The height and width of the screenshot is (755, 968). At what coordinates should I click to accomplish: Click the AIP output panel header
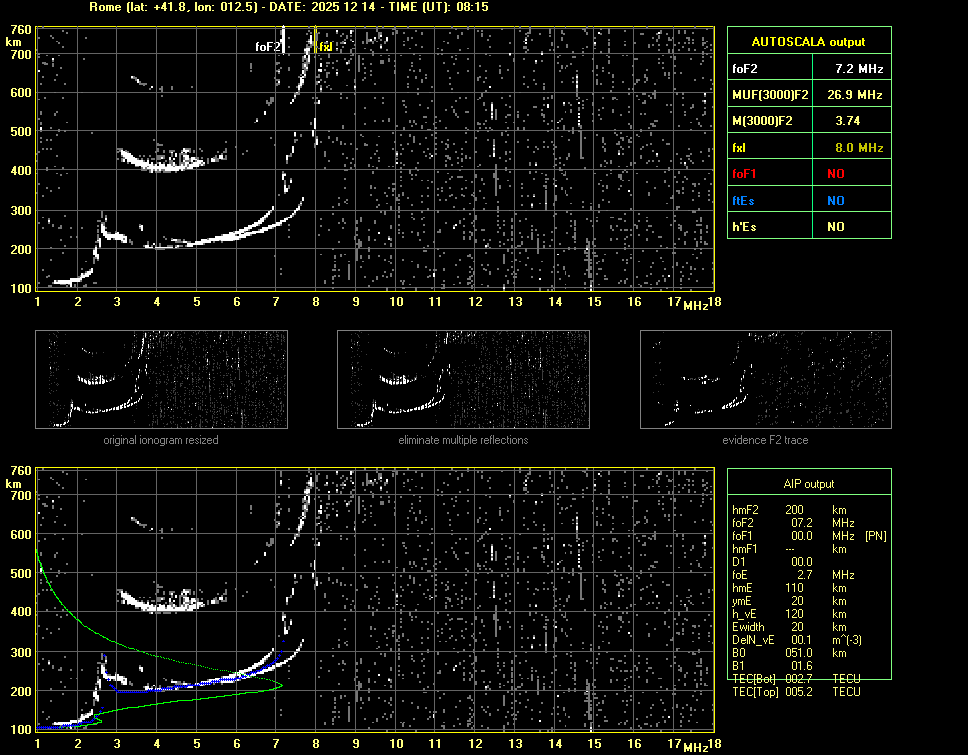click(808, 484)
